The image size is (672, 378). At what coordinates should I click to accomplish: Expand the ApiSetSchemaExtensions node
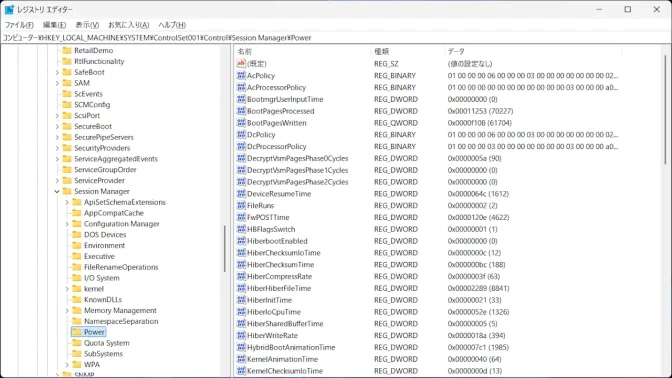point(67,202)
